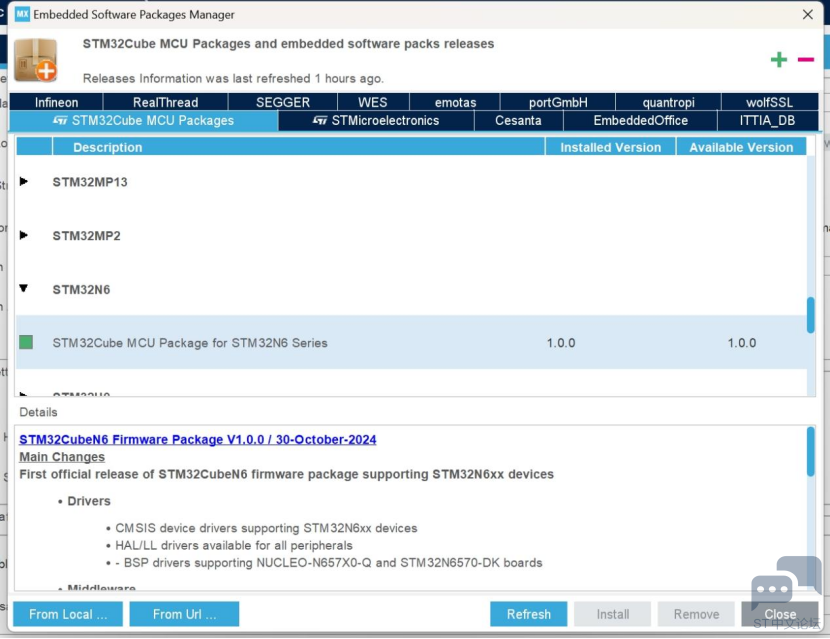Click the From Local button

68,614
